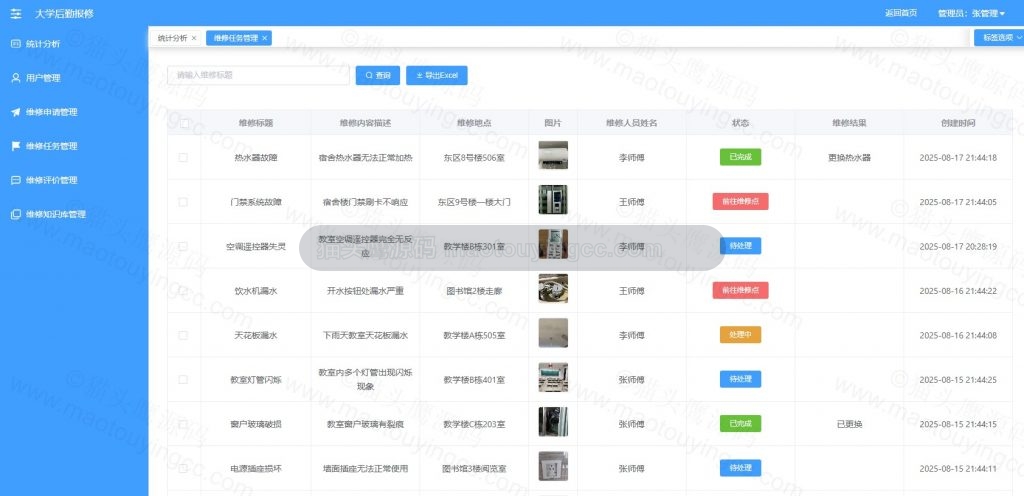Screen dimensions: 1024x496
Task: Click the 东区8号楼506室 location cell
Action: click(x=474, y=157)
